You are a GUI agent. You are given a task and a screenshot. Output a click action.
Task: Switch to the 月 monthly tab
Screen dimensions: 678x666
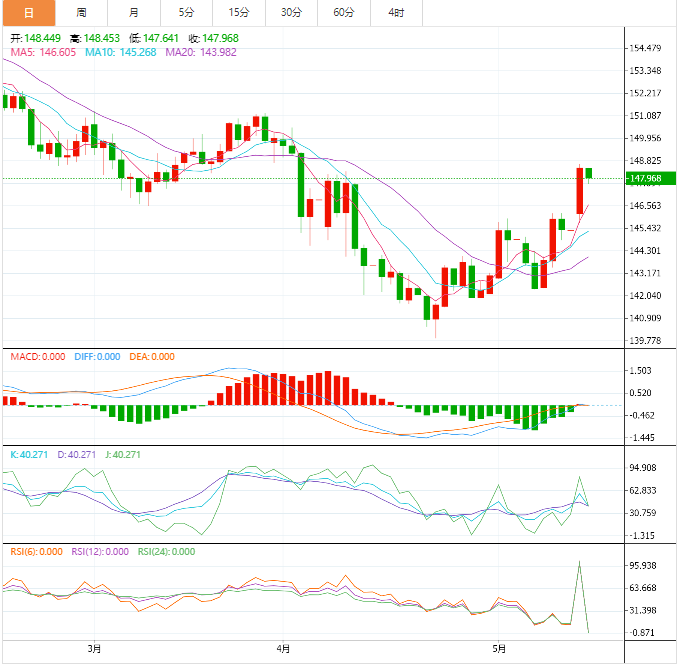[134, 13]
